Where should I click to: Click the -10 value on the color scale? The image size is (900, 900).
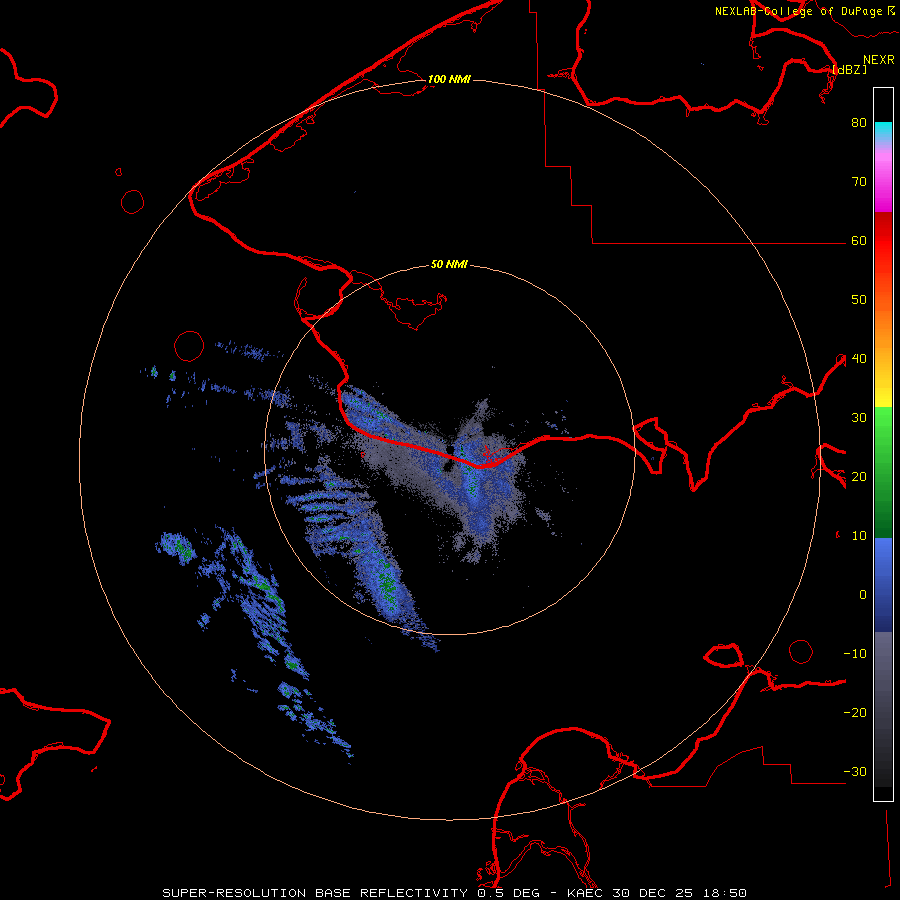click(x=855, y=654)
